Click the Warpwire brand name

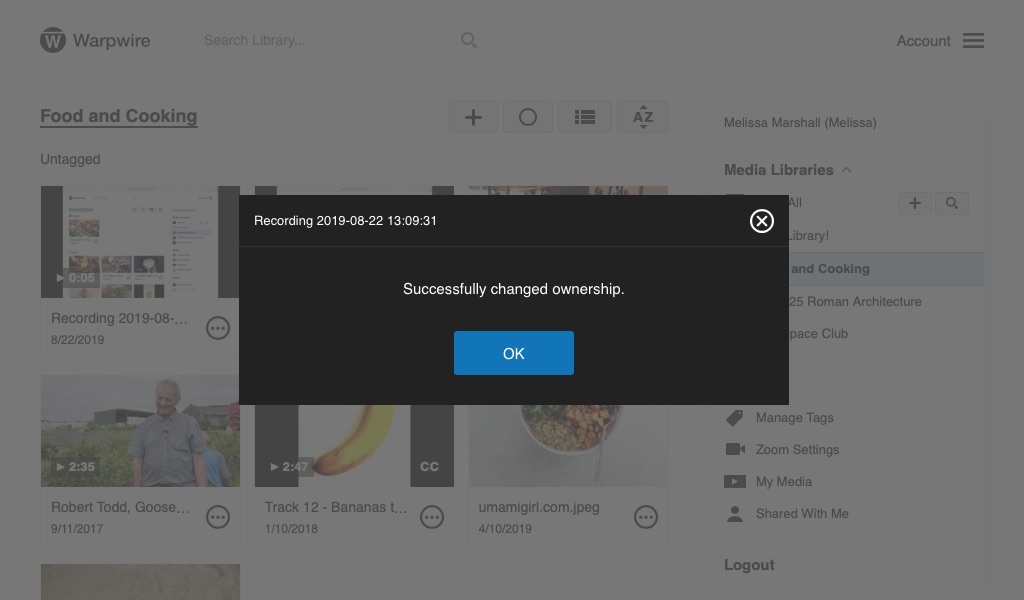[112, 40]
